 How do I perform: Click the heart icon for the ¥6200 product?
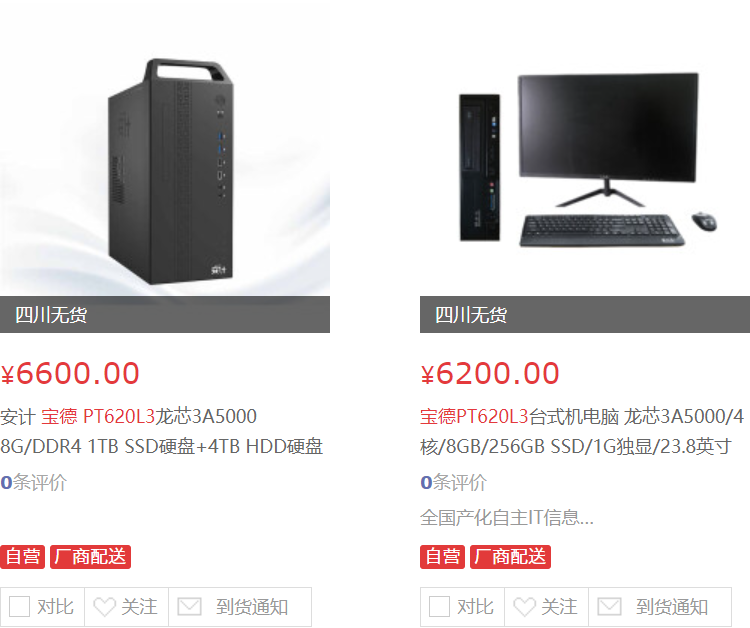coord(524,607)
